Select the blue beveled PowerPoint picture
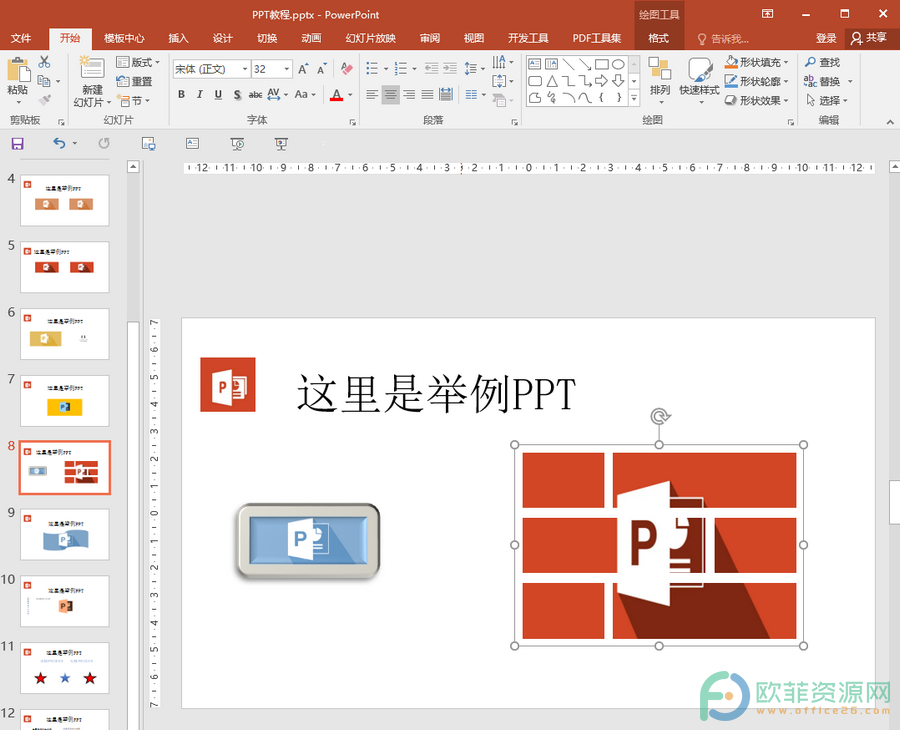Image resolution: width=900 pixels, height=730 pixels. (x=309, y=541)
